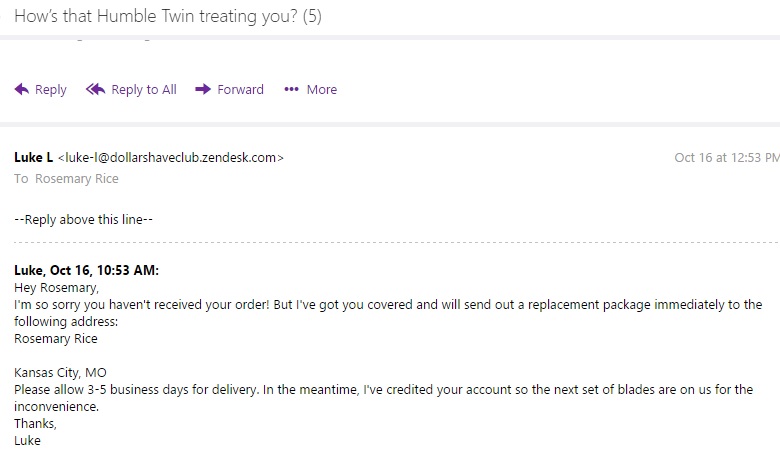Viewport: 780px width, 454px height.
Task: Click the More ellipsis dots icon
Action: point(291,90)
